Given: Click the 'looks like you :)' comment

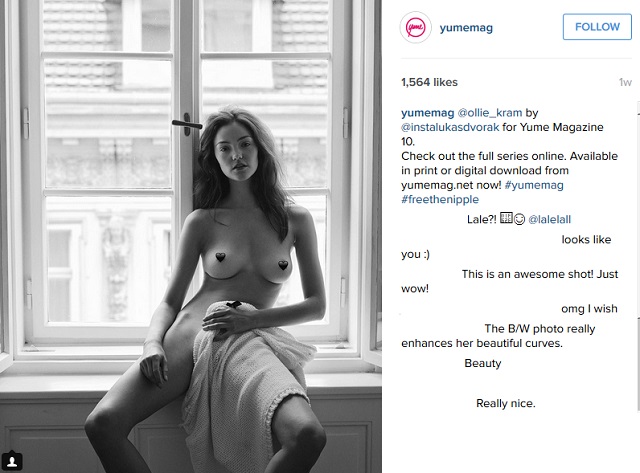Looking at the screenshot, I should [x=506, y=246].
